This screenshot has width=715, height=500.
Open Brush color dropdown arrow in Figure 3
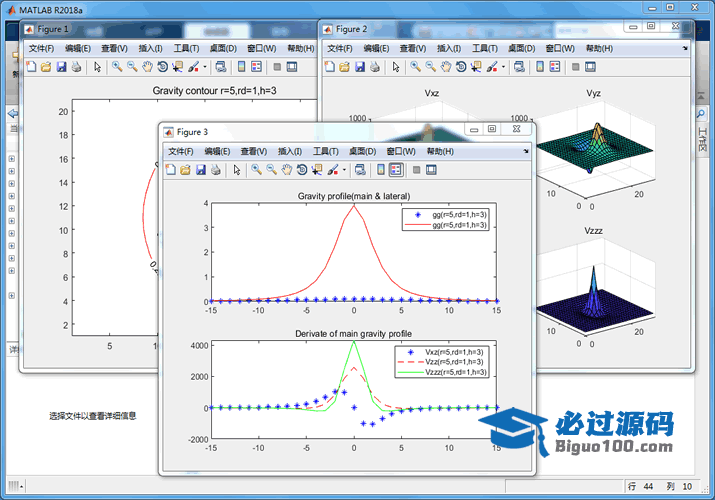pyautogui.click(x=344, y=170)
